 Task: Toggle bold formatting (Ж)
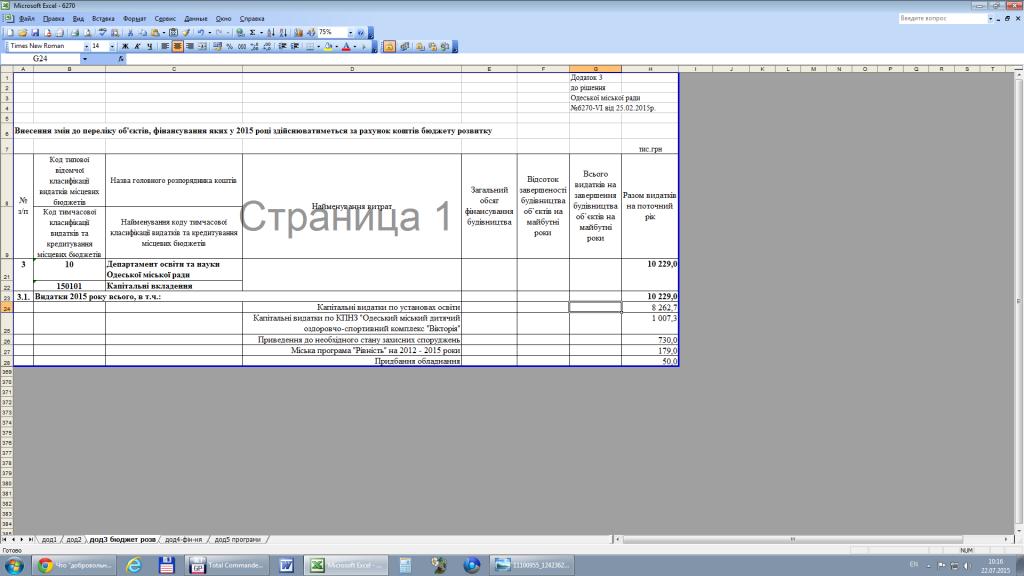[125, 46]
